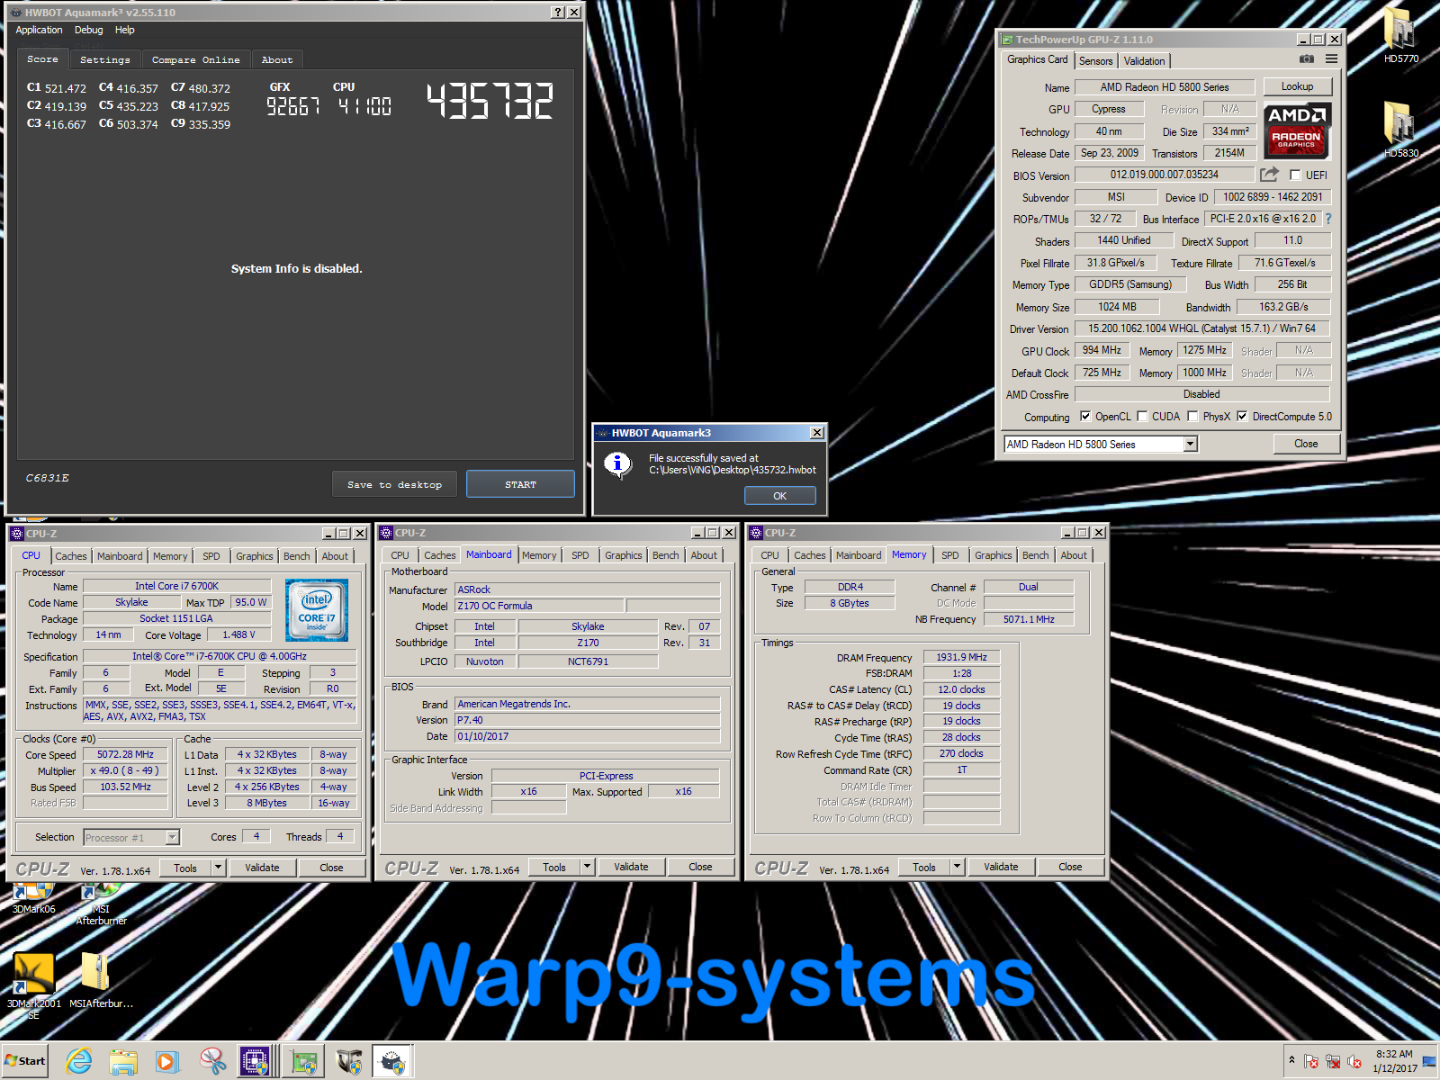
Task: Click the AMD Radeon Graphics logo in GPU-Z
Action: [1296, 130]
